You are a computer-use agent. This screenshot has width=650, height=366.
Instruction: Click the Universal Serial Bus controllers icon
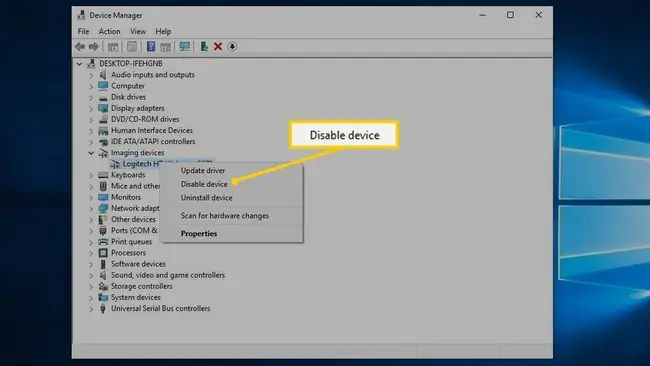(103, 308)
